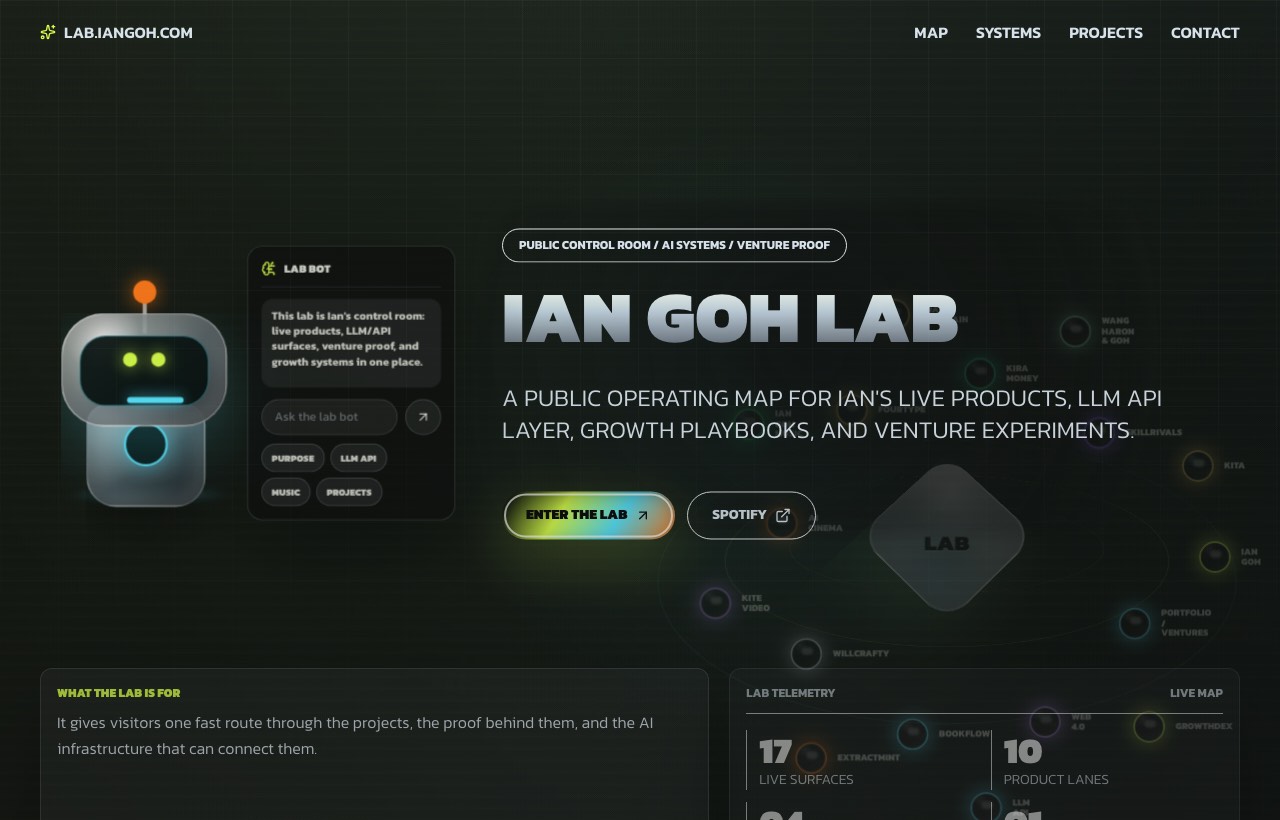The height and width of the screenshot is (820, 1280).
Task: Open the Kita map node
Action: (1198, 466)
